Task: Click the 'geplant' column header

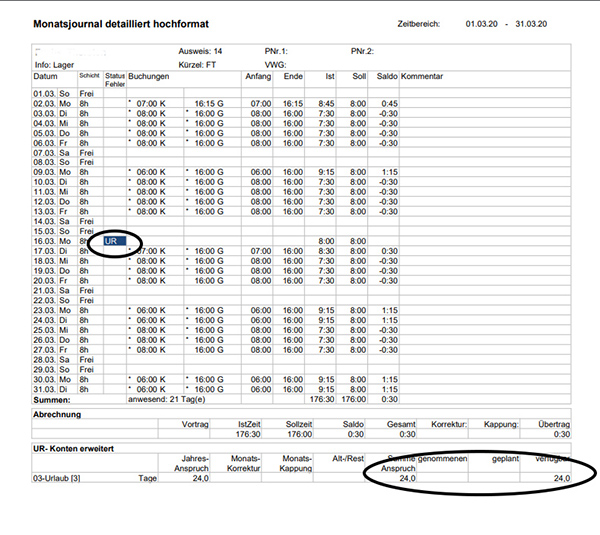Action: (x=505, y=458)
